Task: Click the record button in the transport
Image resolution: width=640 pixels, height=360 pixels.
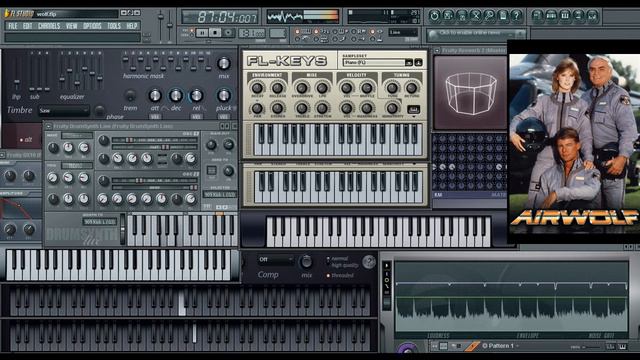Action: tap(229, 33)
